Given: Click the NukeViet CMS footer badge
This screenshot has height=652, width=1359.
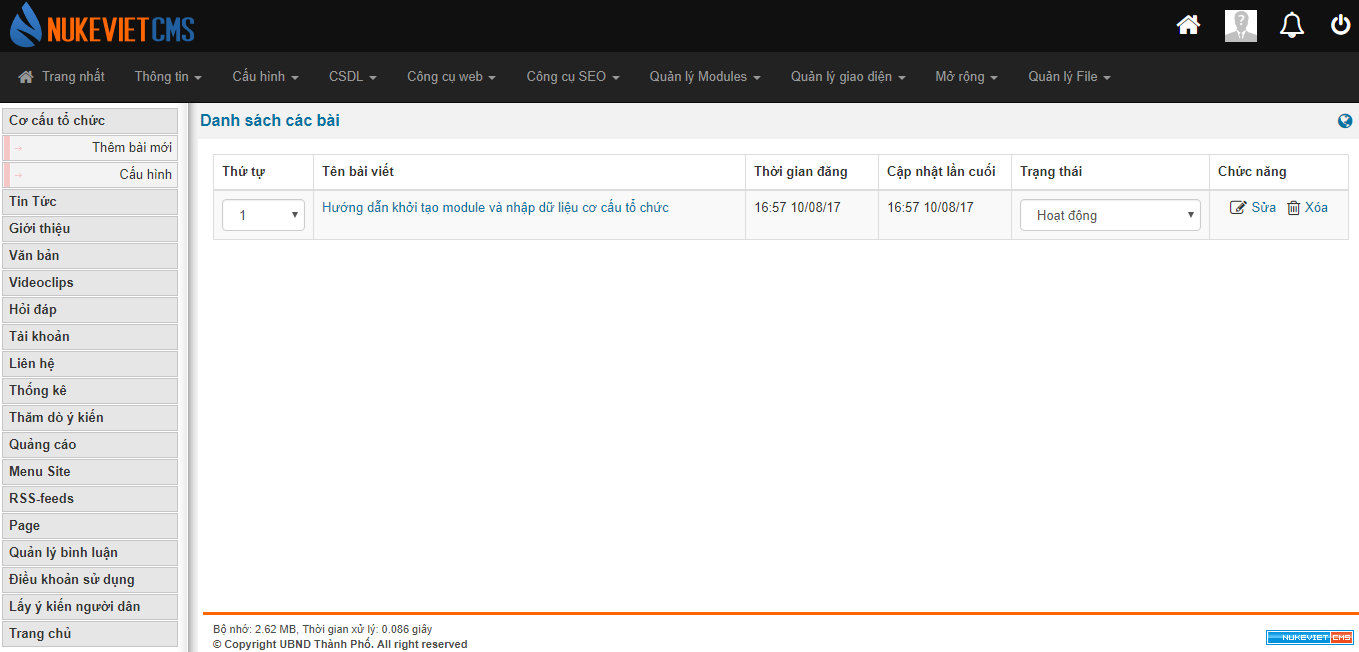Looking at the screenshot, I should click(1309, 637).
